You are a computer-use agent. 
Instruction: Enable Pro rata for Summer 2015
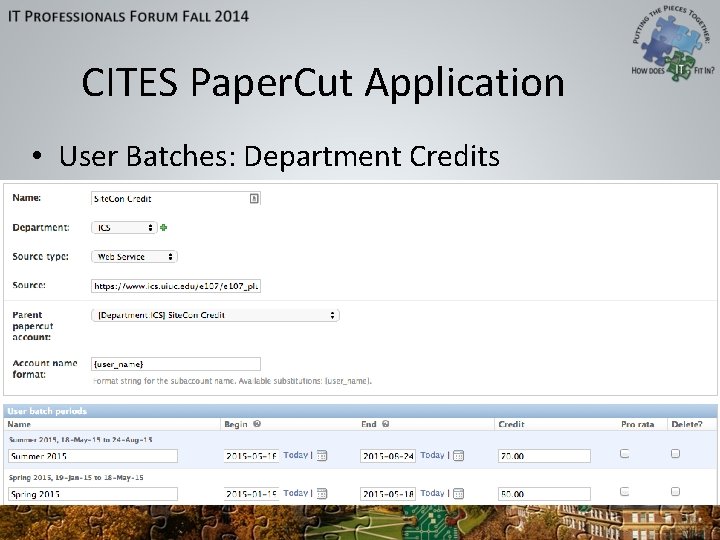[624, 454]
